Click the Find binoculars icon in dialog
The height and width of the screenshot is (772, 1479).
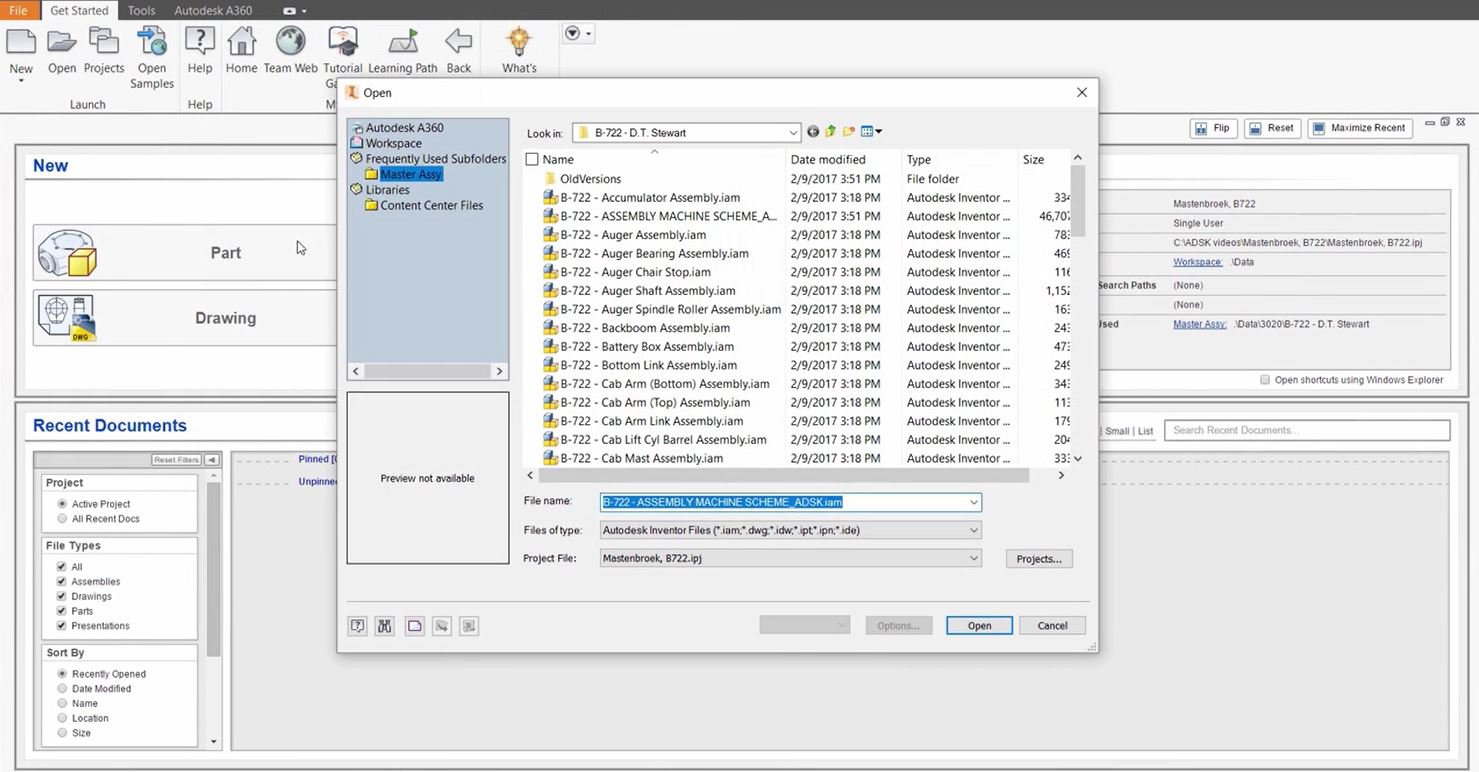tap(385, 626)
